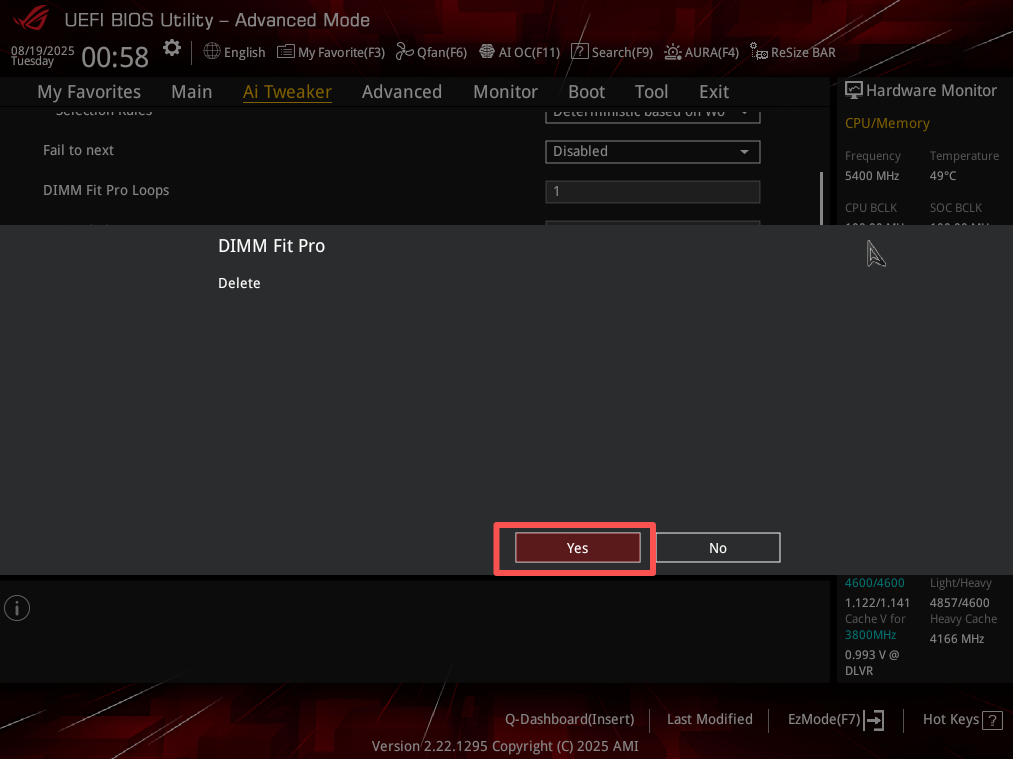Click the 08/19/2025 Tuesday date
This screenshot has width=1013, height=759.
pyautogui.click(x=42, y=56)
